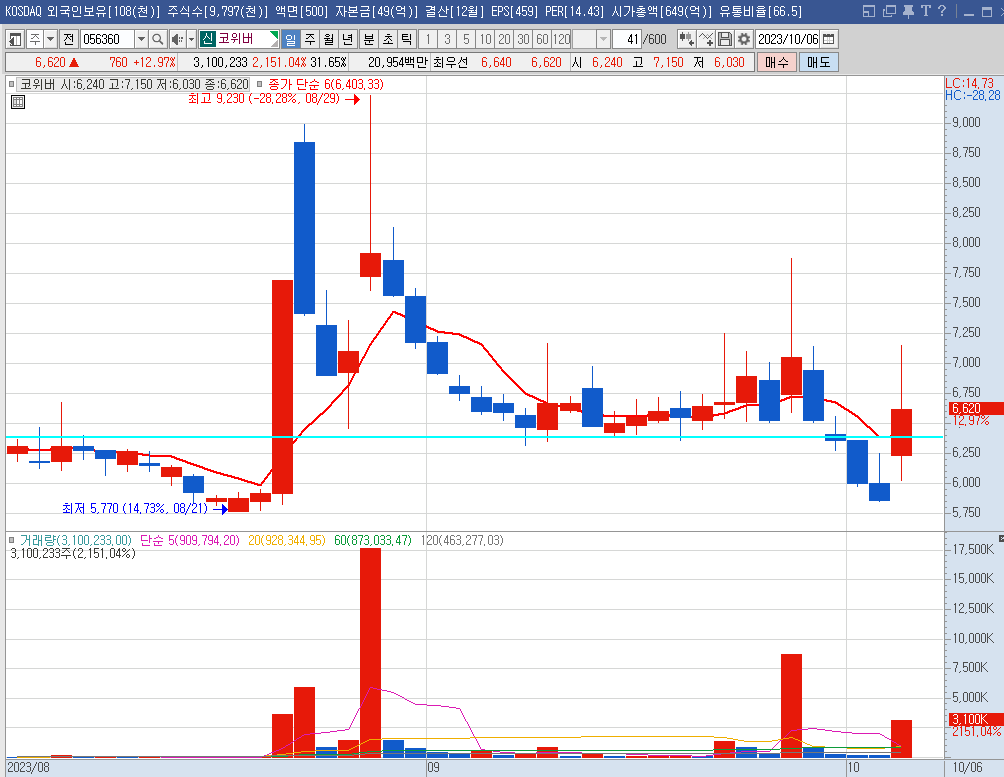Screen dimensions: 1004x777
Task: Click the green 신 badge next to 코위버
Action: 207,38
